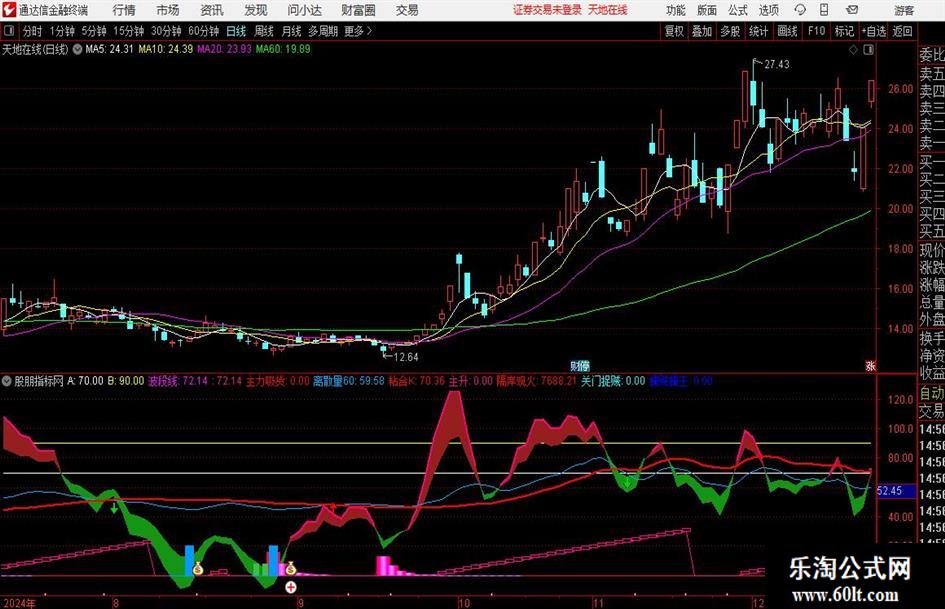Click the 财停 marker on the chart
The width and height of the screenshot is (945, 609).
[580, 365]
